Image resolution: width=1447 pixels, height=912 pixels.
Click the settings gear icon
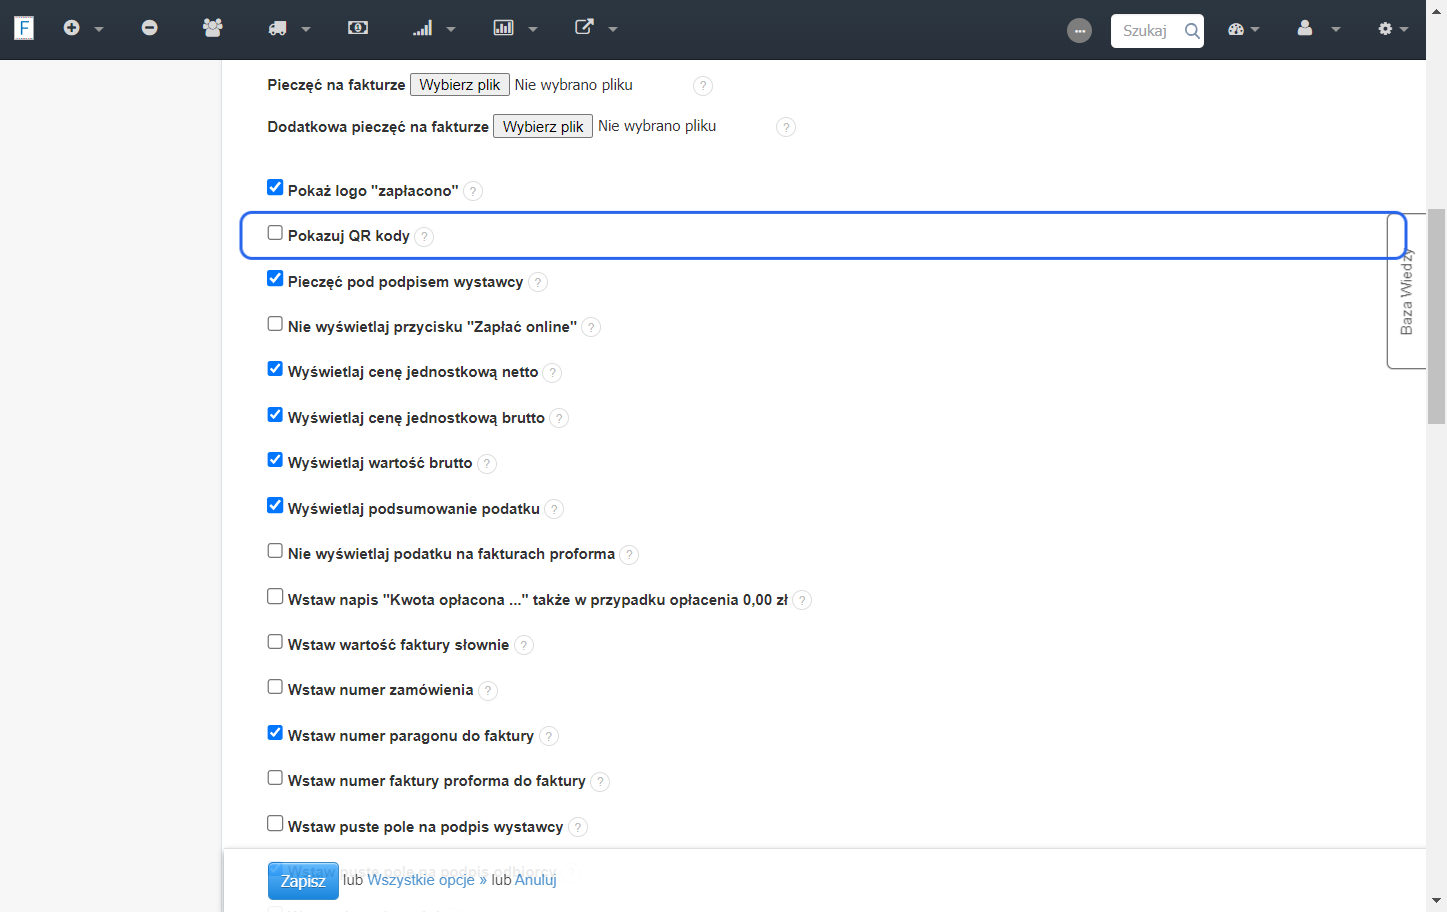point(1385,29)
